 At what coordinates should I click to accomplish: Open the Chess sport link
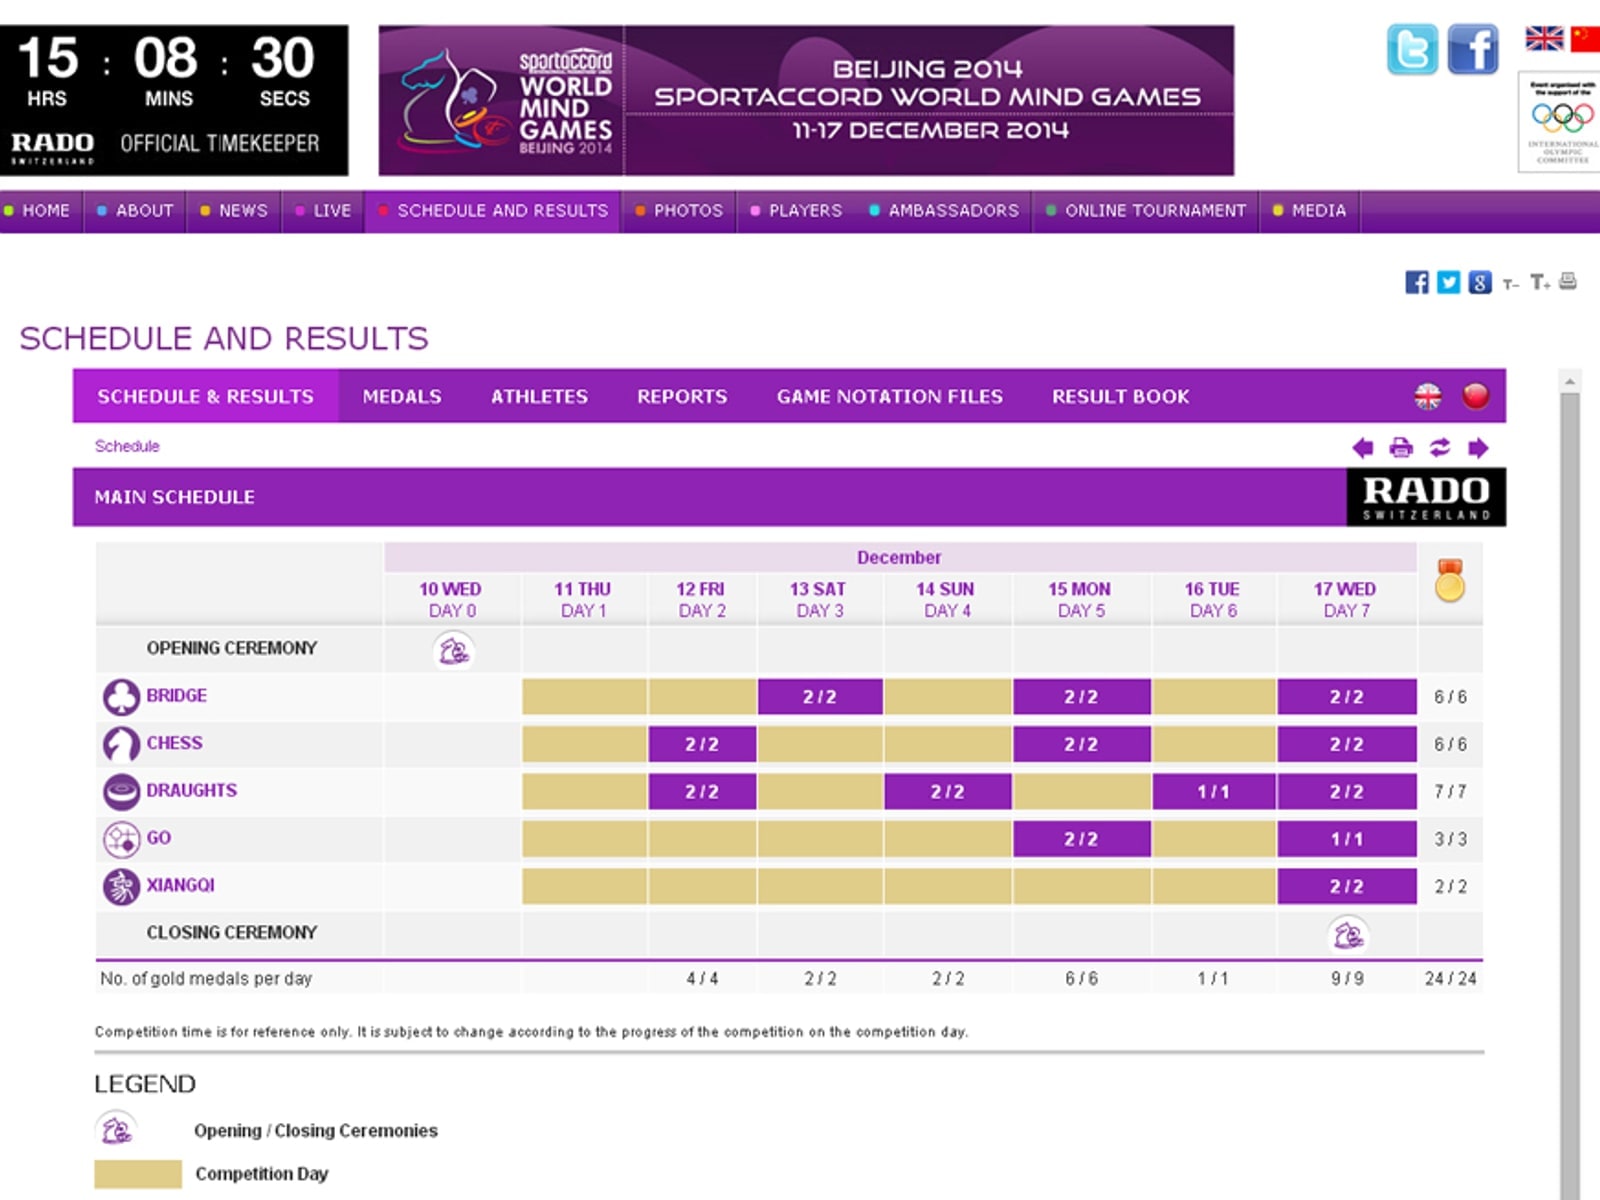pos(174,743)
